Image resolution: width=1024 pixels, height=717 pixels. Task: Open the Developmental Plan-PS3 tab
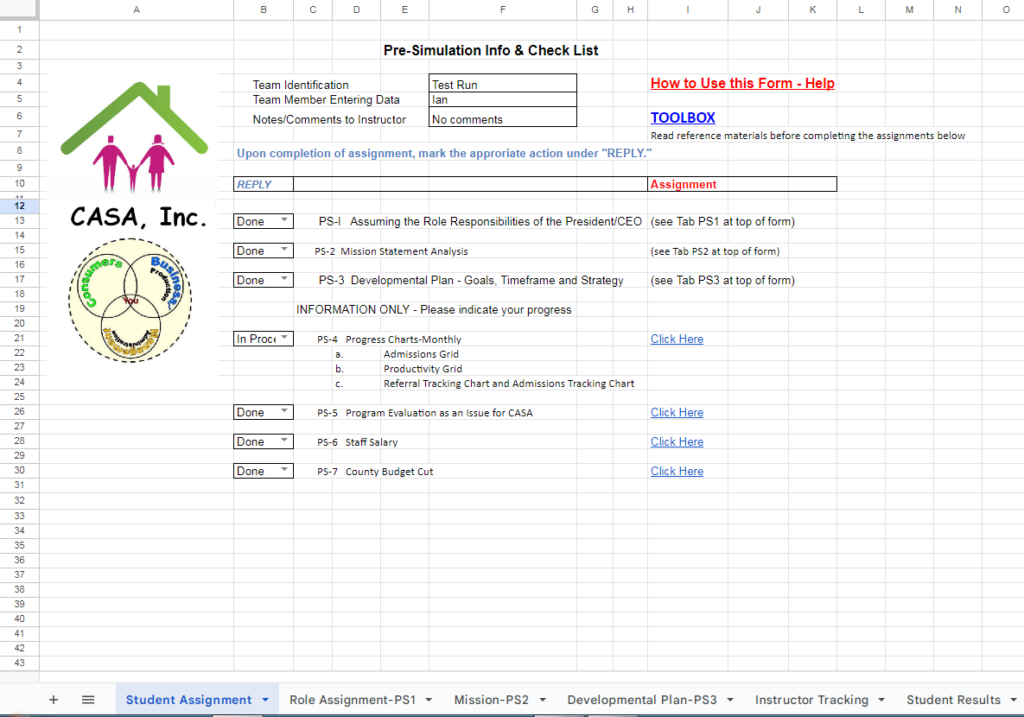coord(641,700)
